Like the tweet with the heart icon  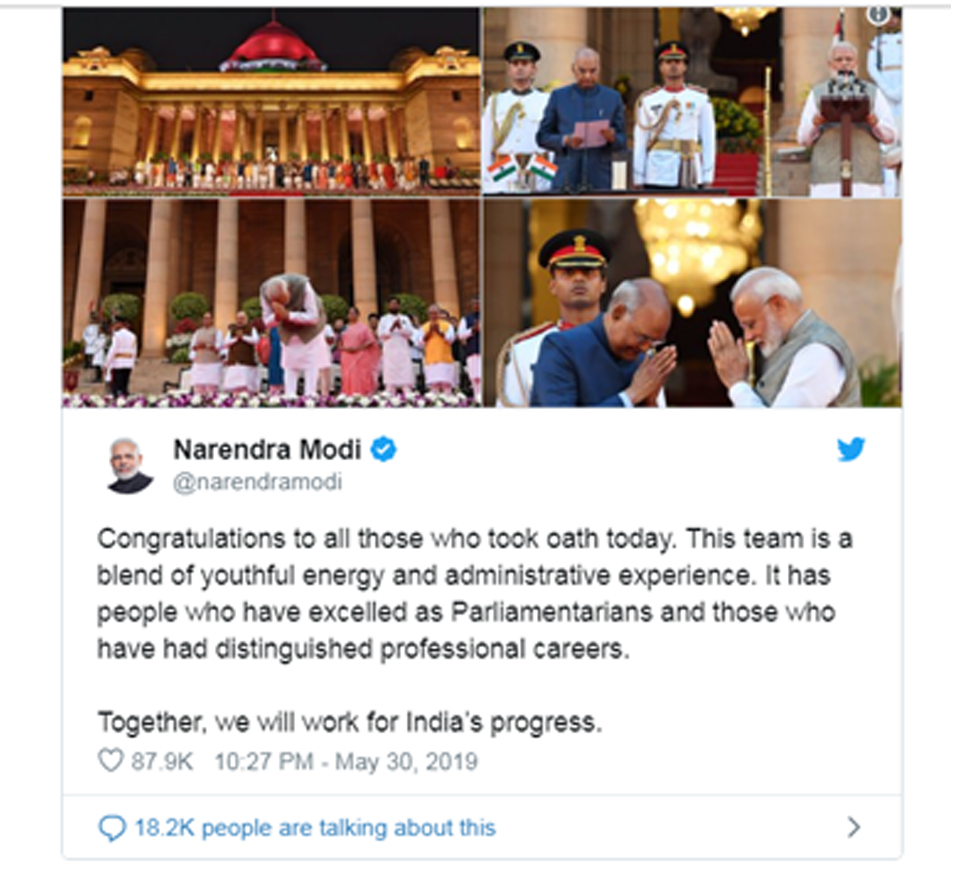[x=111, y=760]
